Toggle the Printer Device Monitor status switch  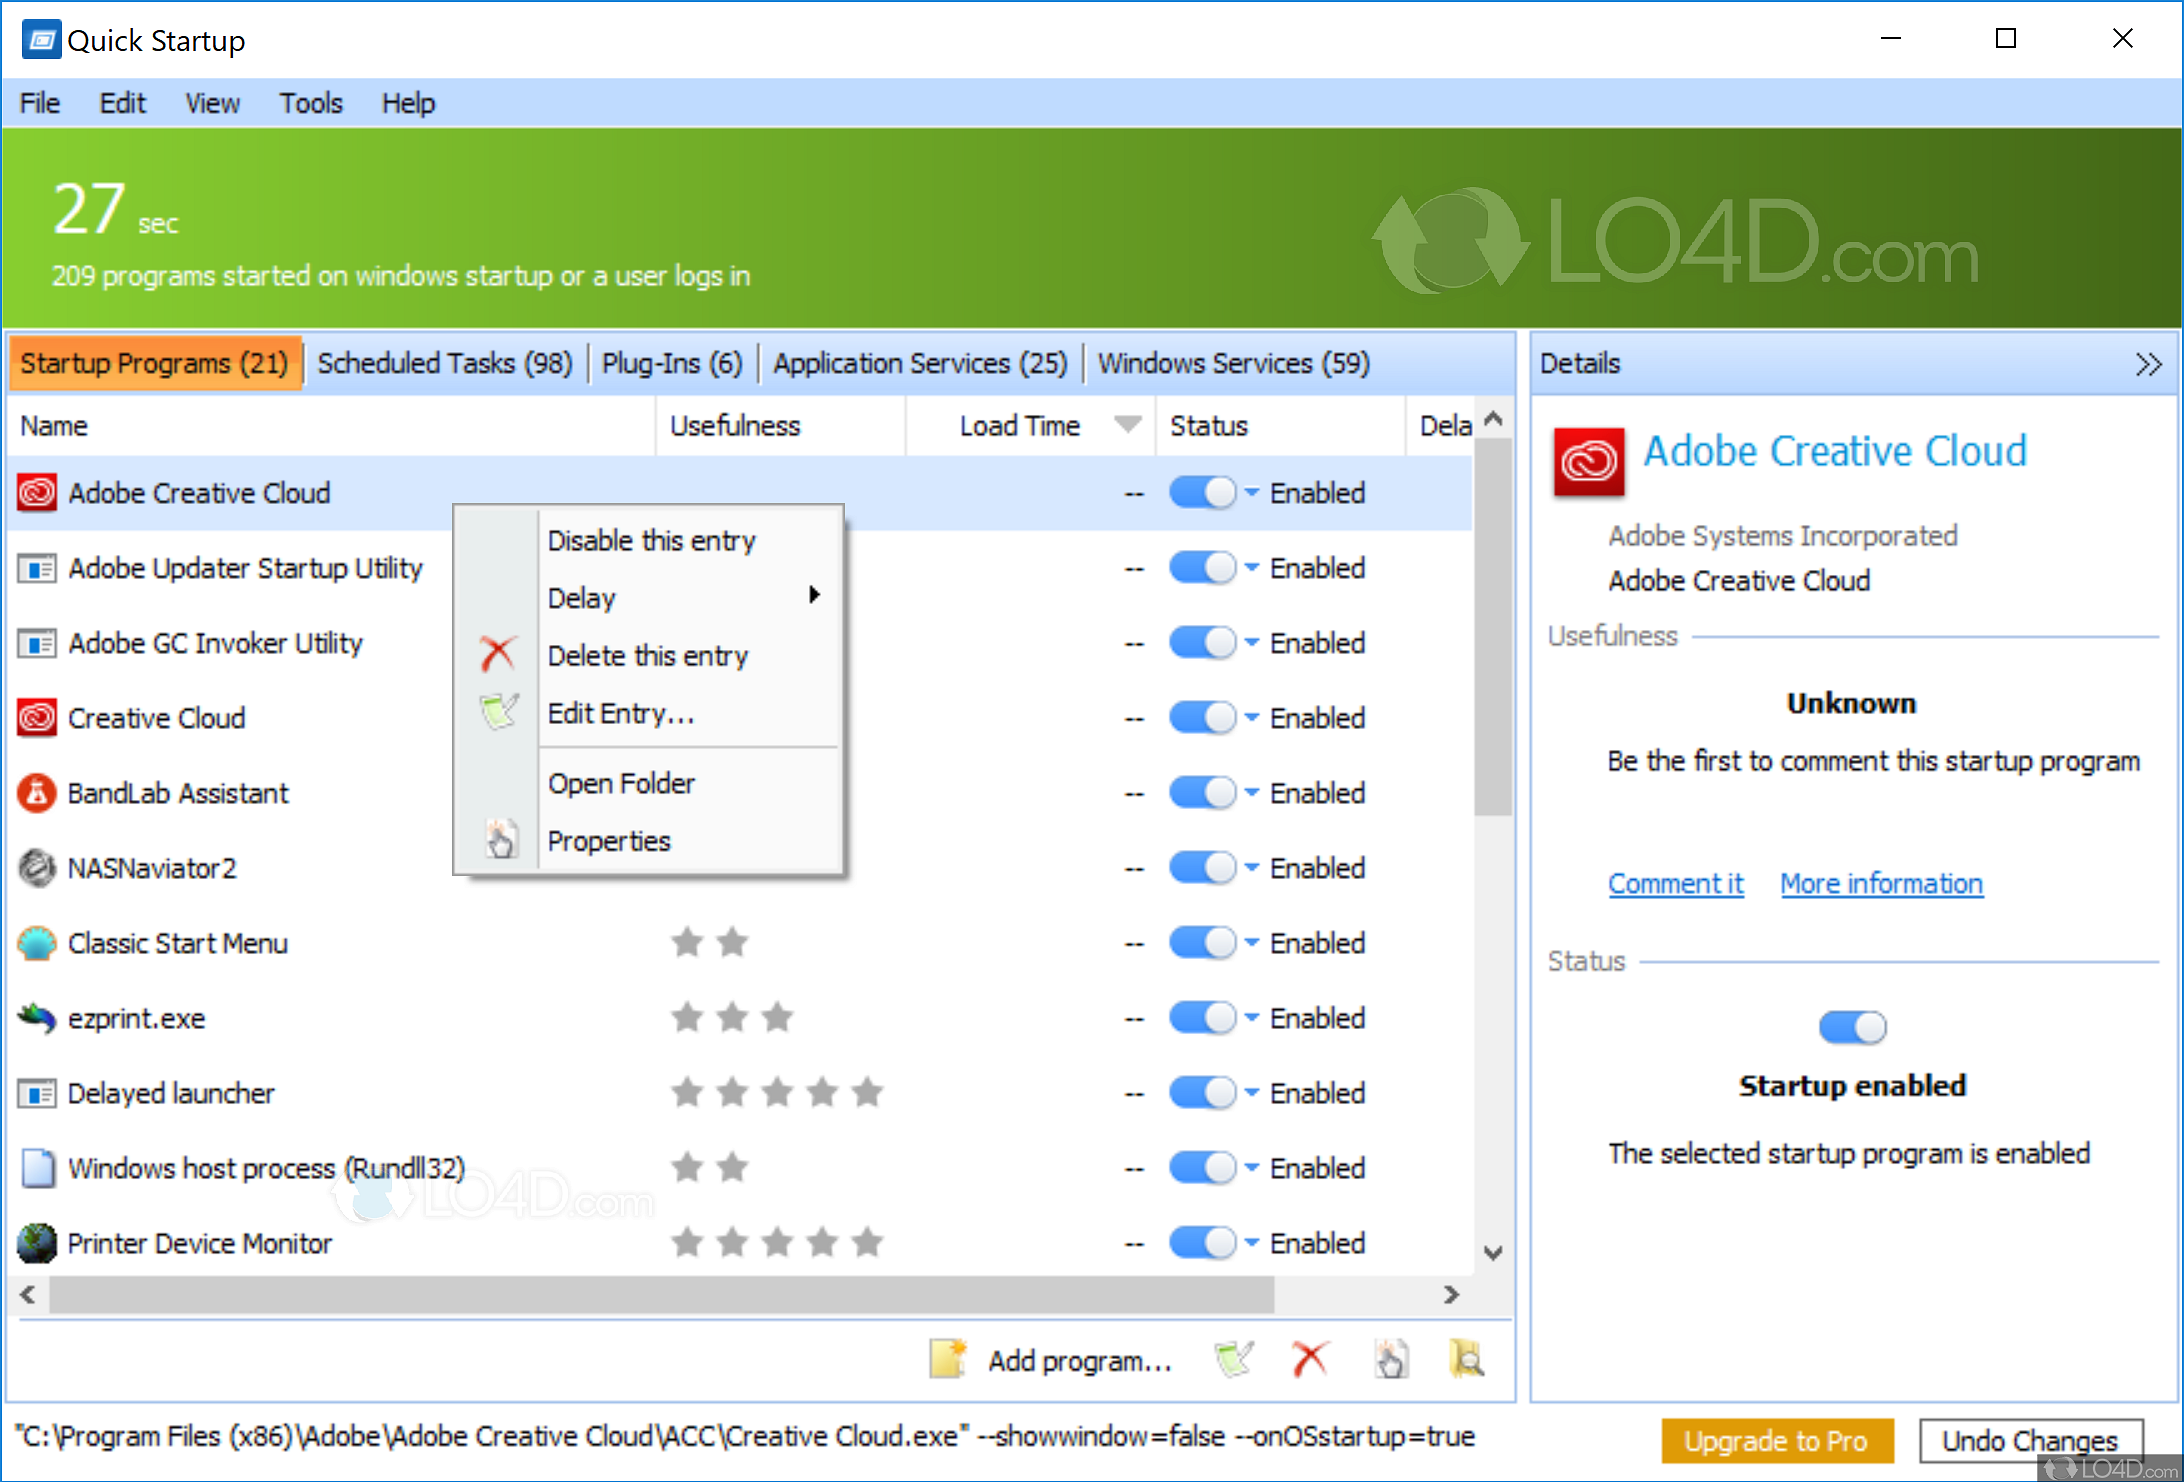click(x=1203, y=1243)
